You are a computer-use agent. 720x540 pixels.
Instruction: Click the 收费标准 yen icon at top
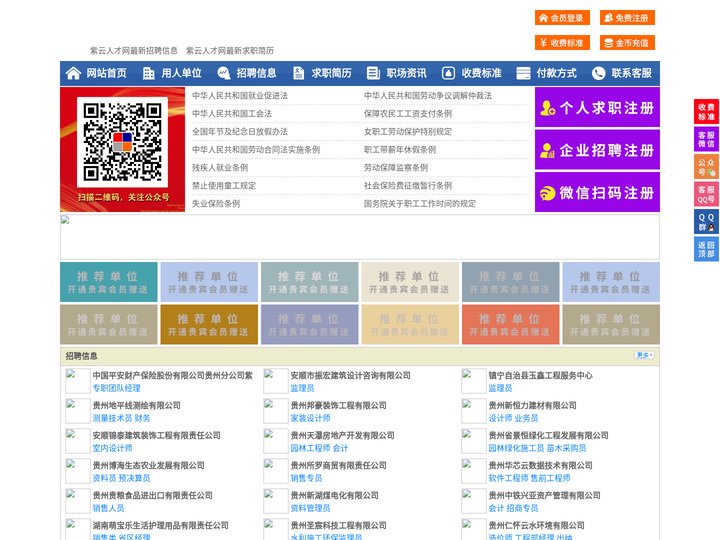pos(543,43)
